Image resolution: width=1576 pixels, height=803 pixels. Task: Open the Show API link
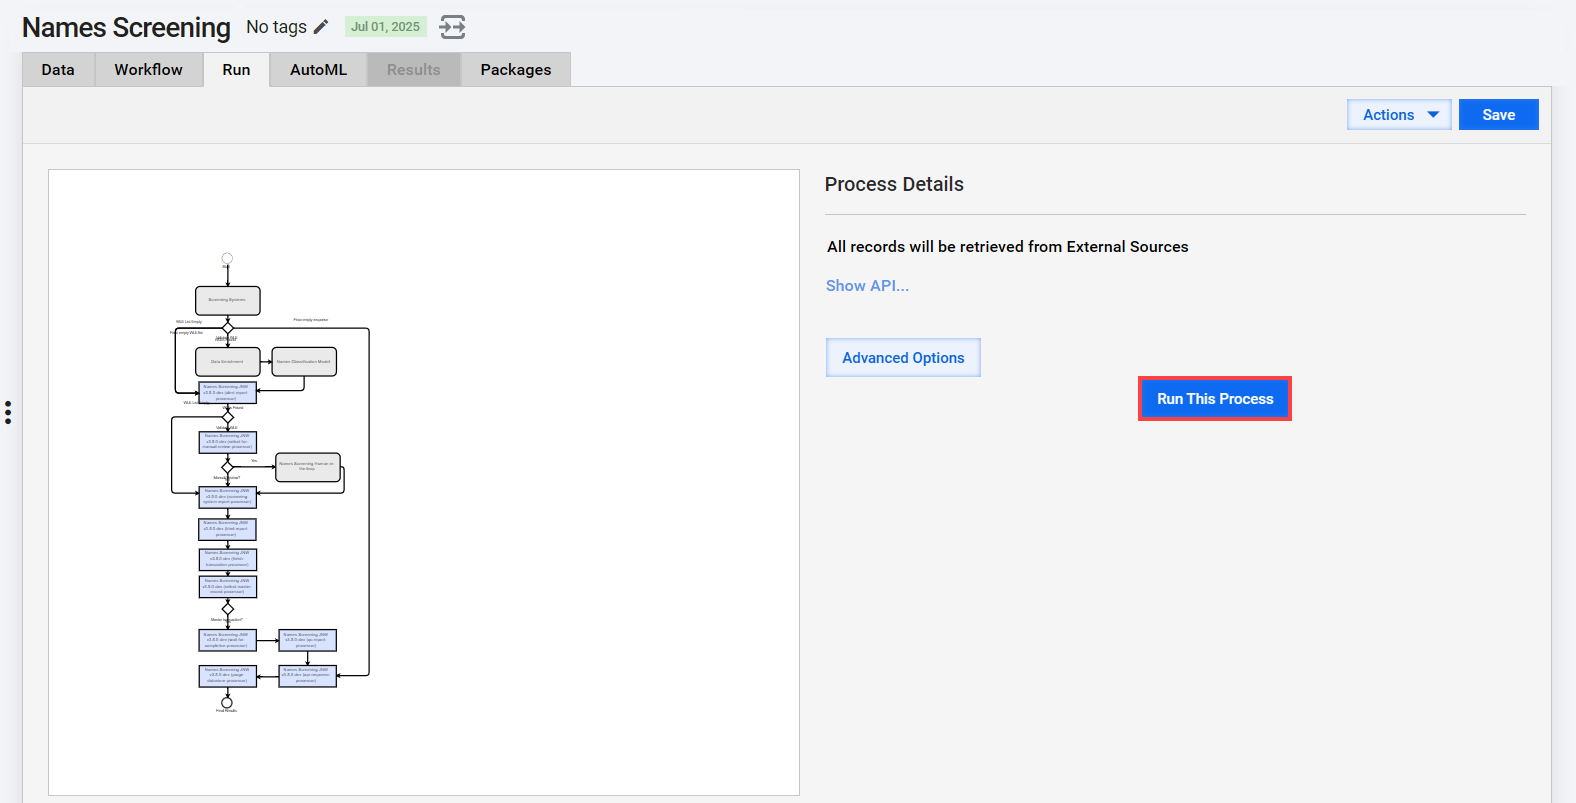[867, 286]
